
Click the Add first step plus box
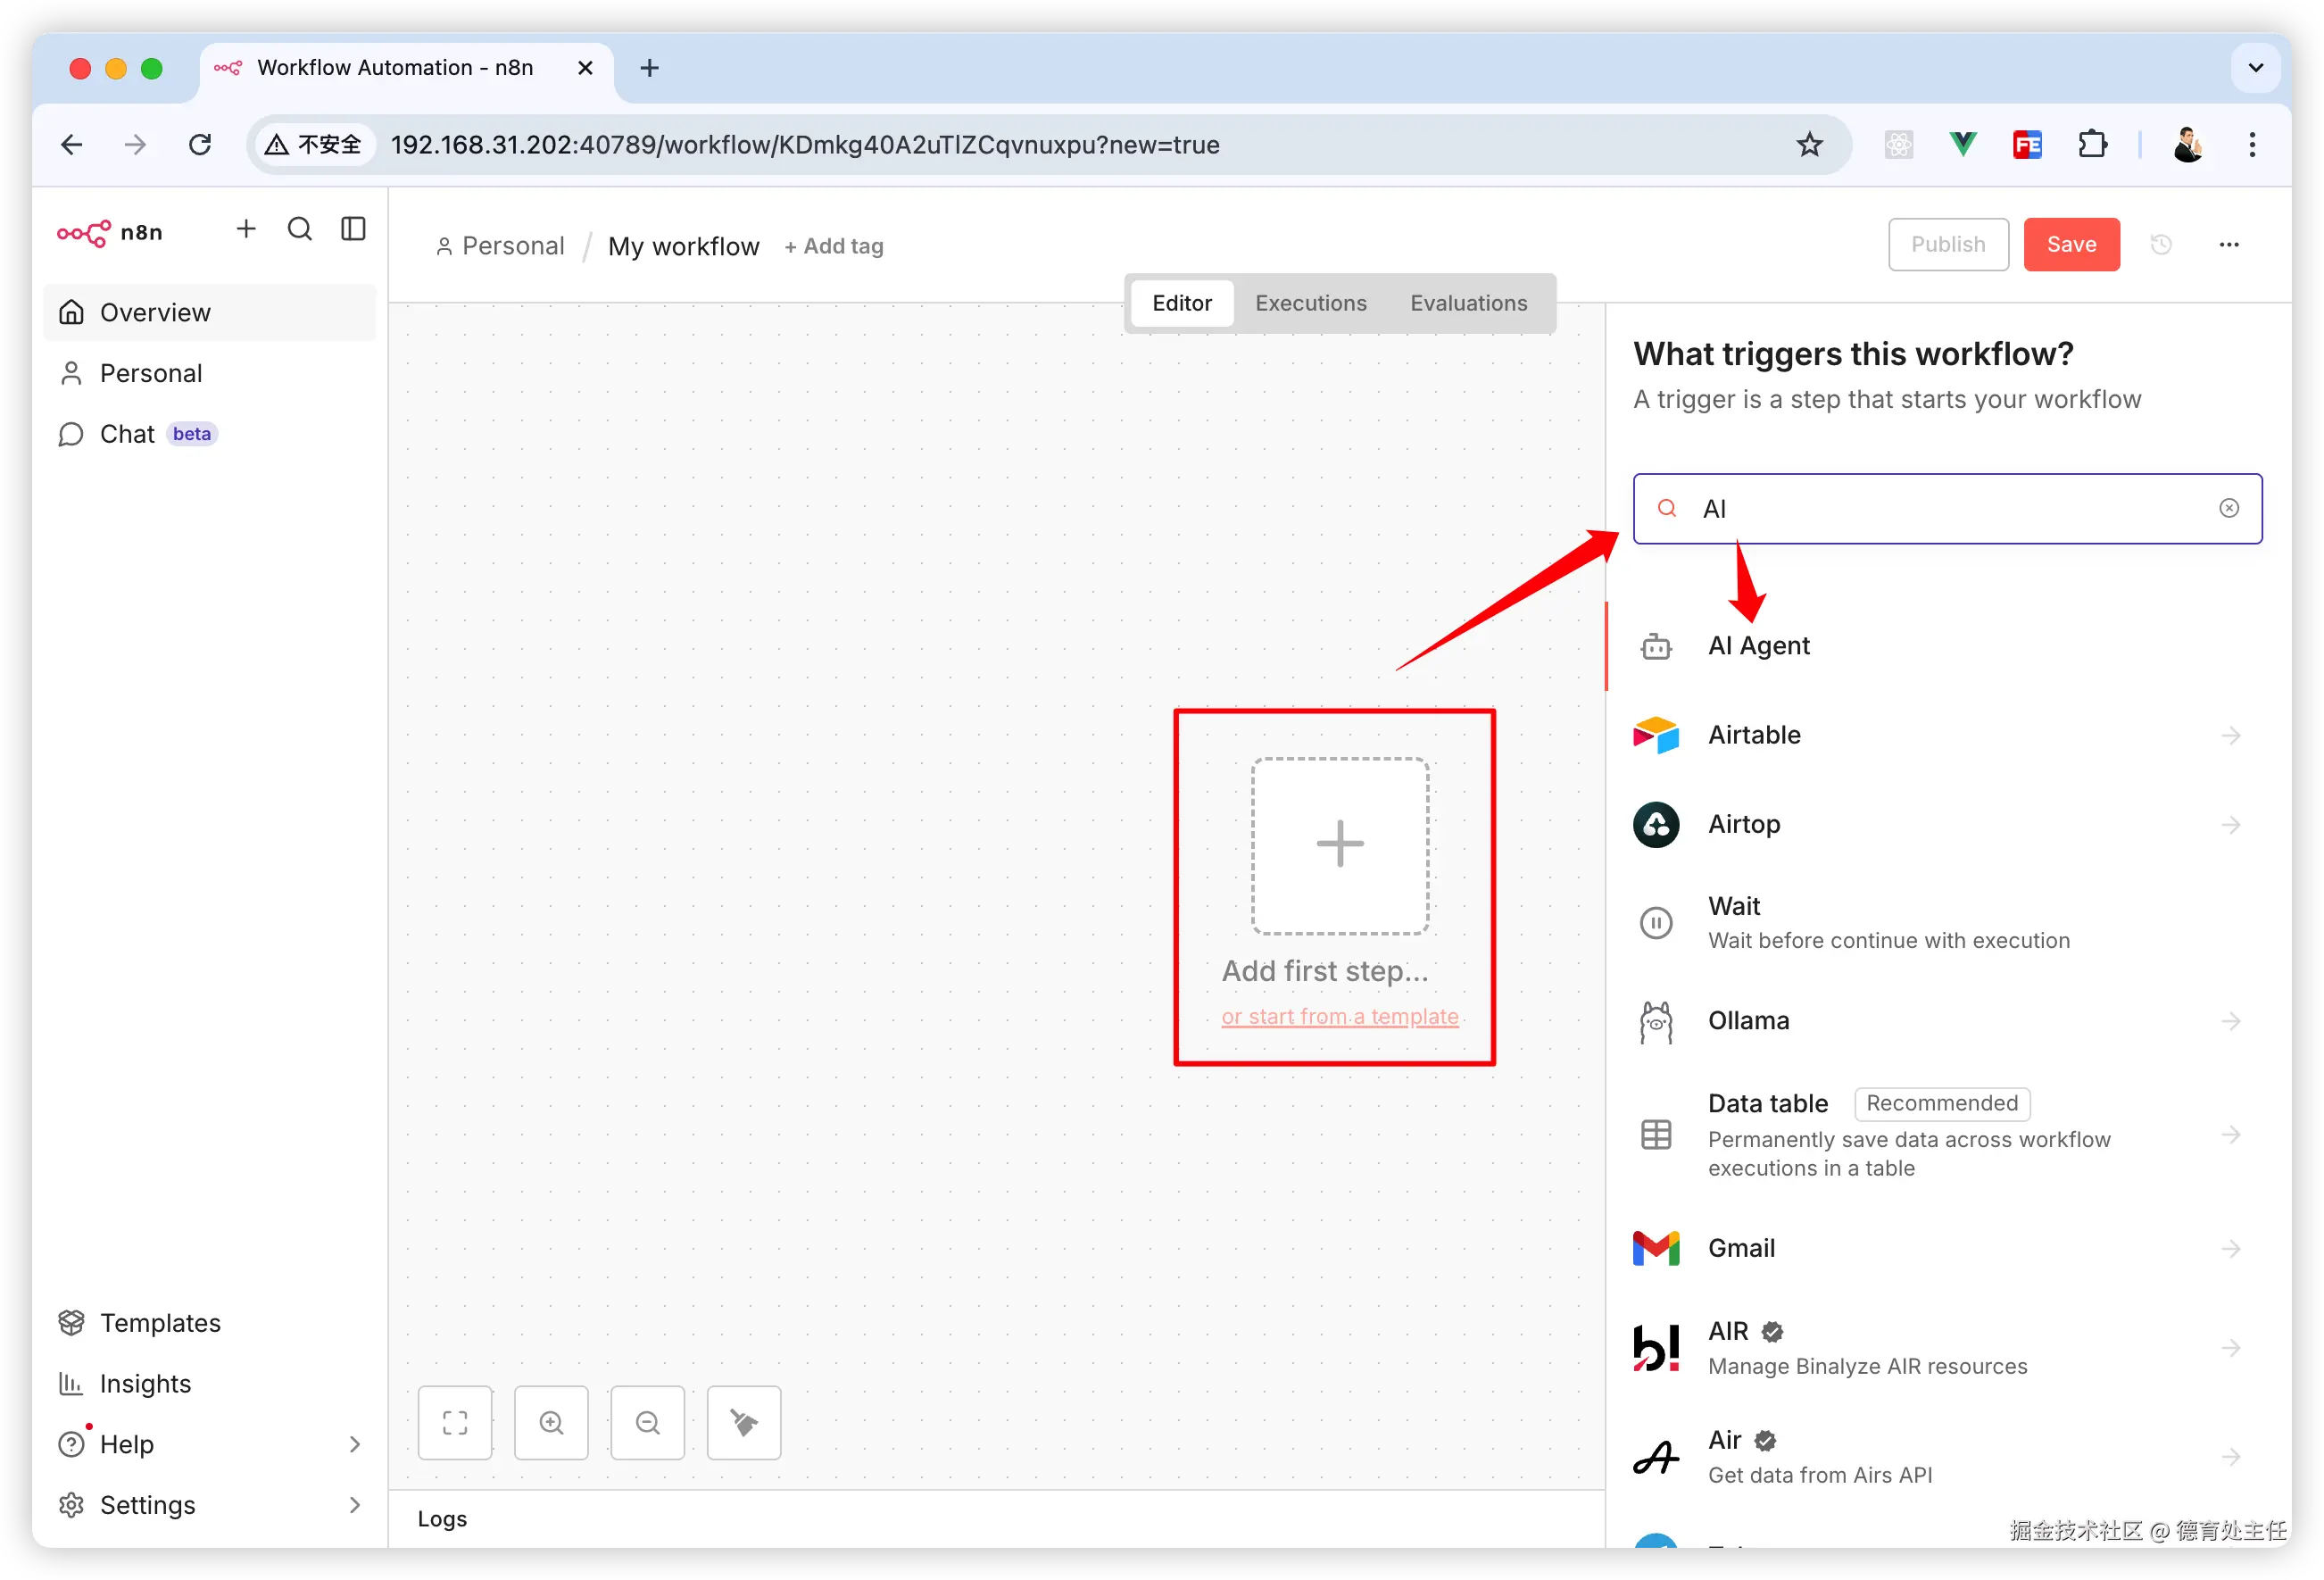click(1339, 845)
